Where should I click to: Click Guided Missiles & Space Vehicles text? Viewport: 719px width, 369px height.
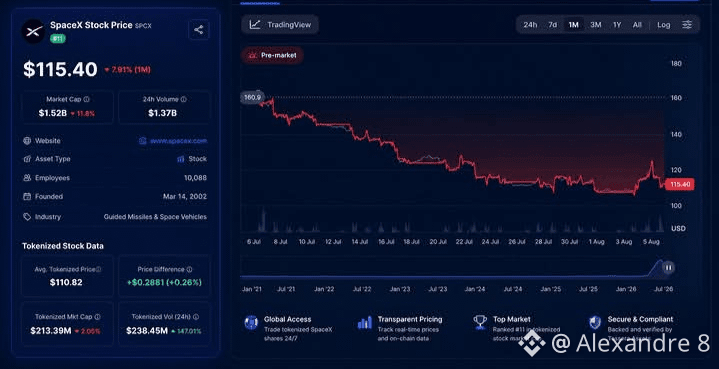point(155,217)
